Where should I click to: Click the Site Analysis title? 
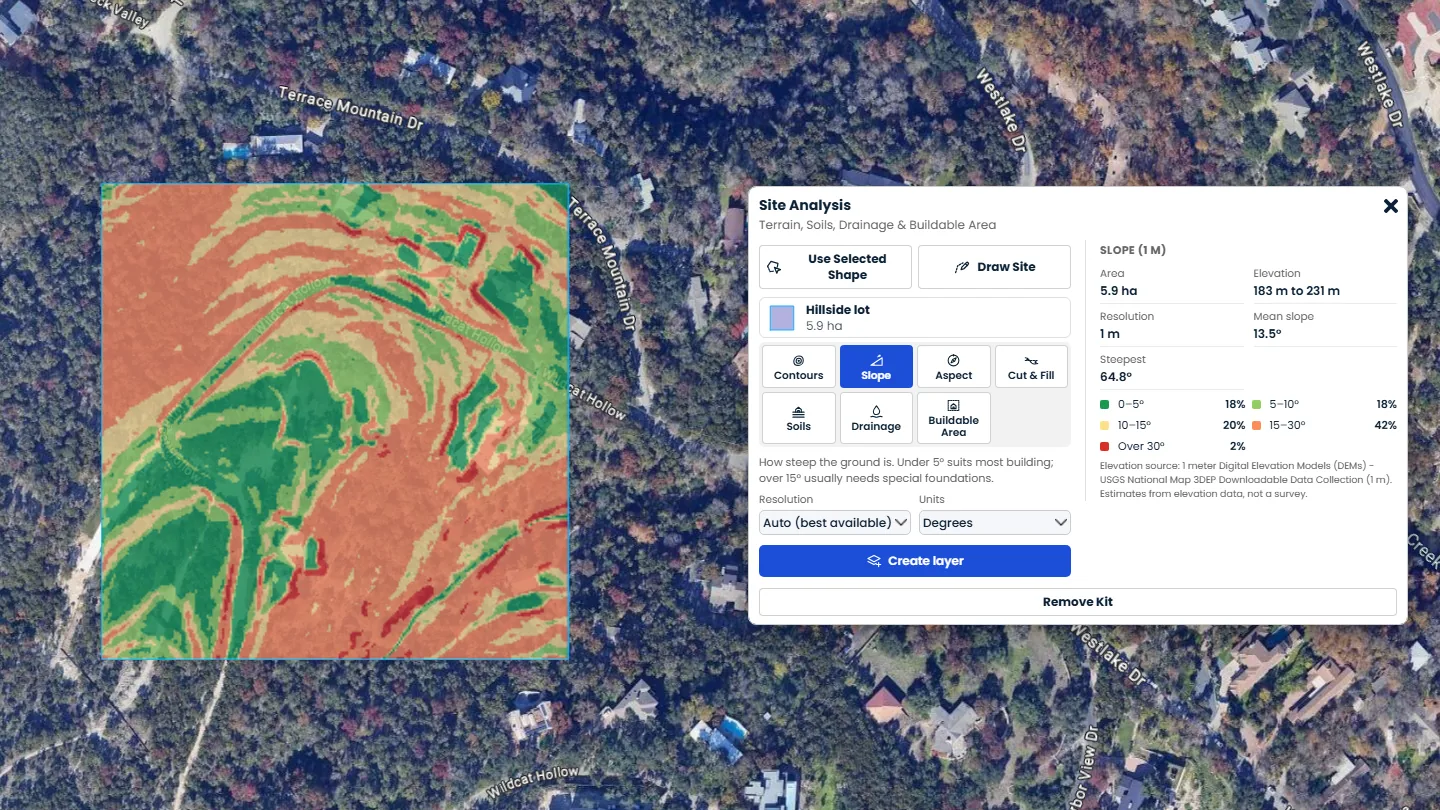(x=804, y=205)
